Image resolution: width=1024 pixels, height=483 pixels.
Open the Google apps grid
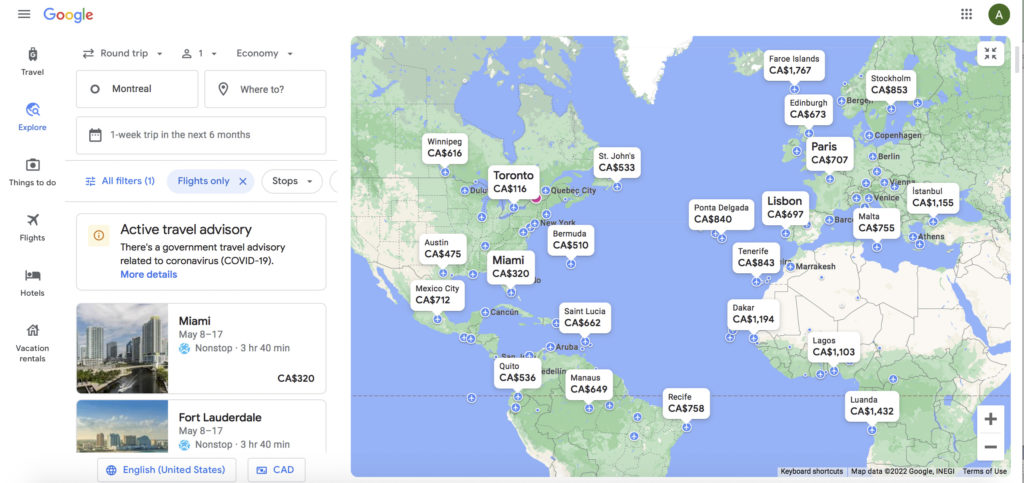[x=966, y=14]
